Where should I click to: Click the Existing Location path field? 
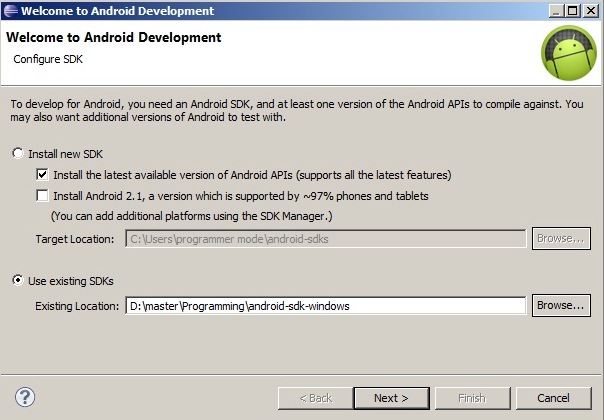[x=325, y=306]
